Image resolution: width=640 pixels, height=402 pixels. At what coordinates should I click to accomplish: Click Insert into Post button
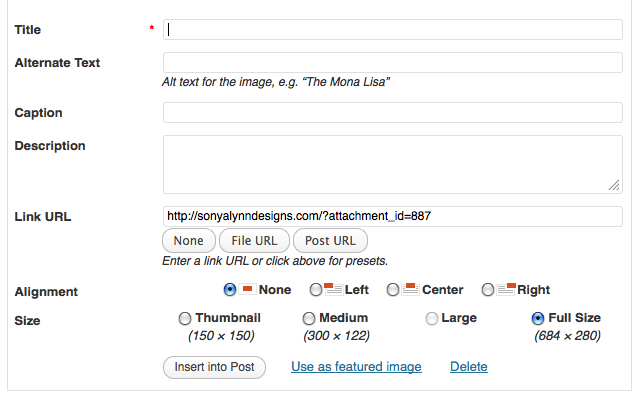(214, 367)
